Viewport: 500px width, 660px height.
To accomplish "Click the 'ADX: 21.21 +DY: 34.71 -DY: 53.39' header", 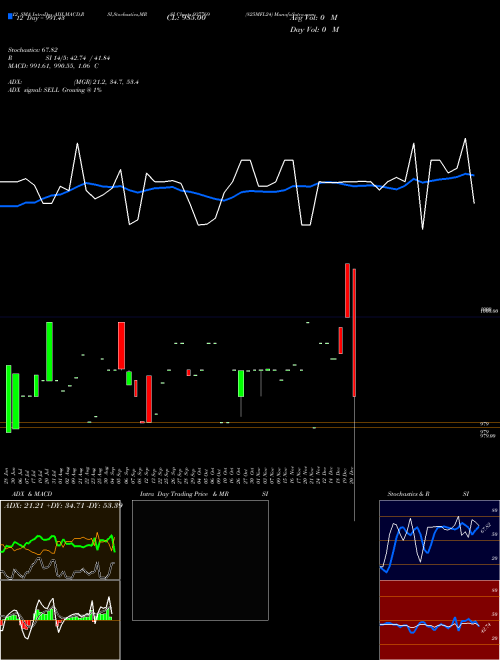I will [x=63, y=505].
